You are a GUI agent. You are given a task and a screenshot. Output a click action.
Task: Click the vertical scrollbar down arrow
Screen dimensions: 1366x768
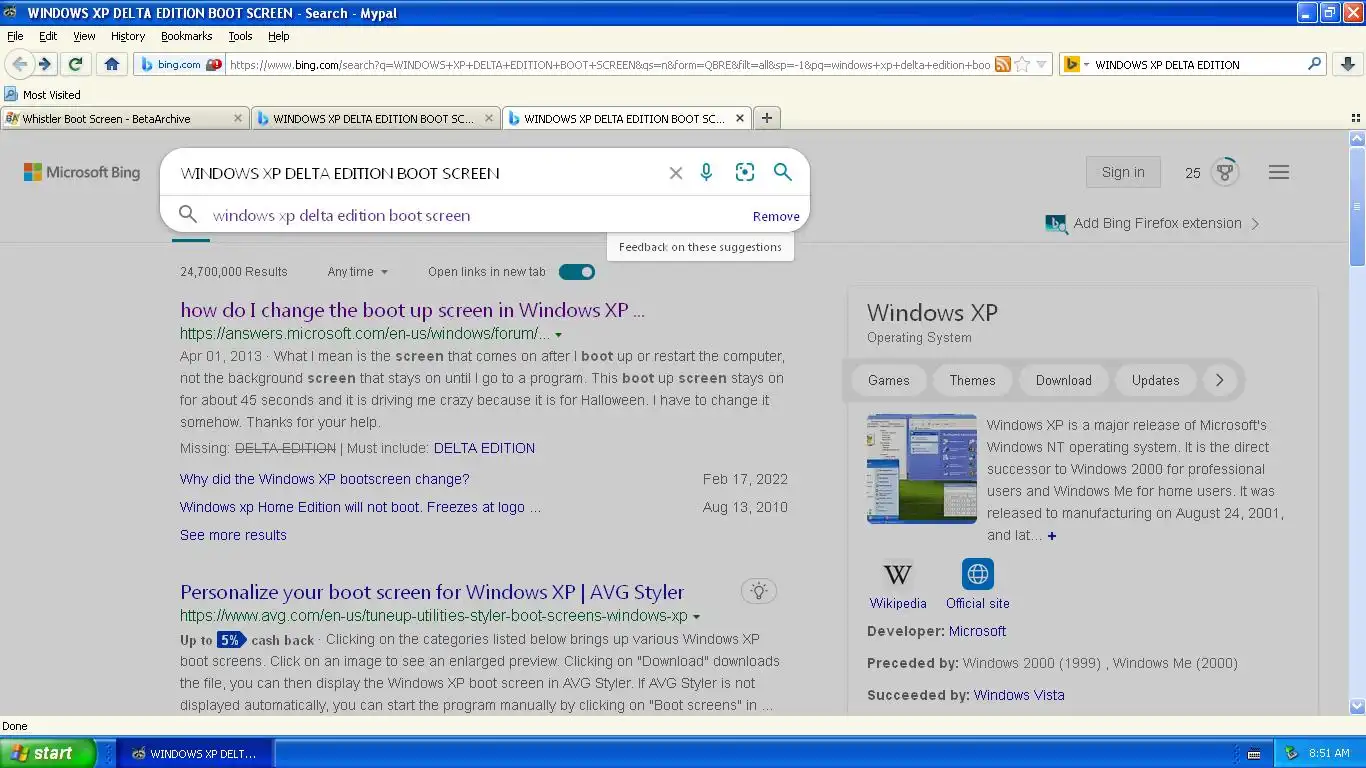(x=1357, y=706)
